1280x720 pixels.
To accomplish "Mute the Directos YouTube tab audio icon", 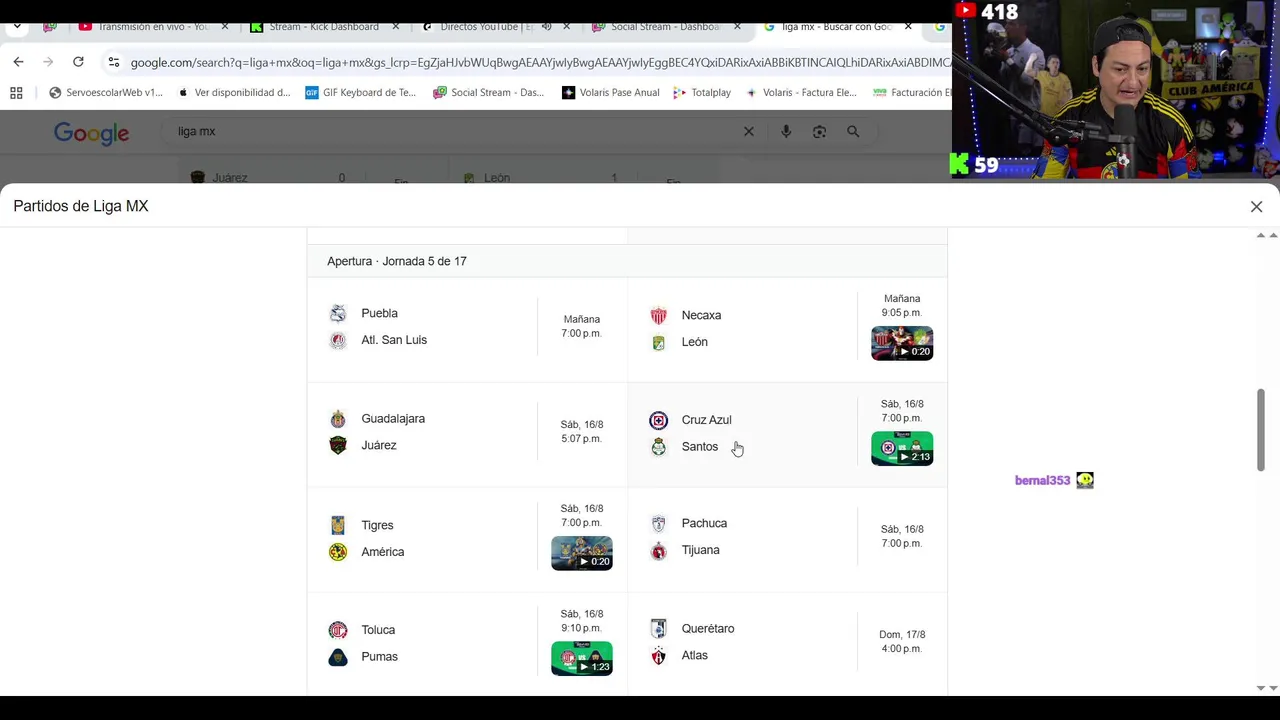I will [546, 27].
